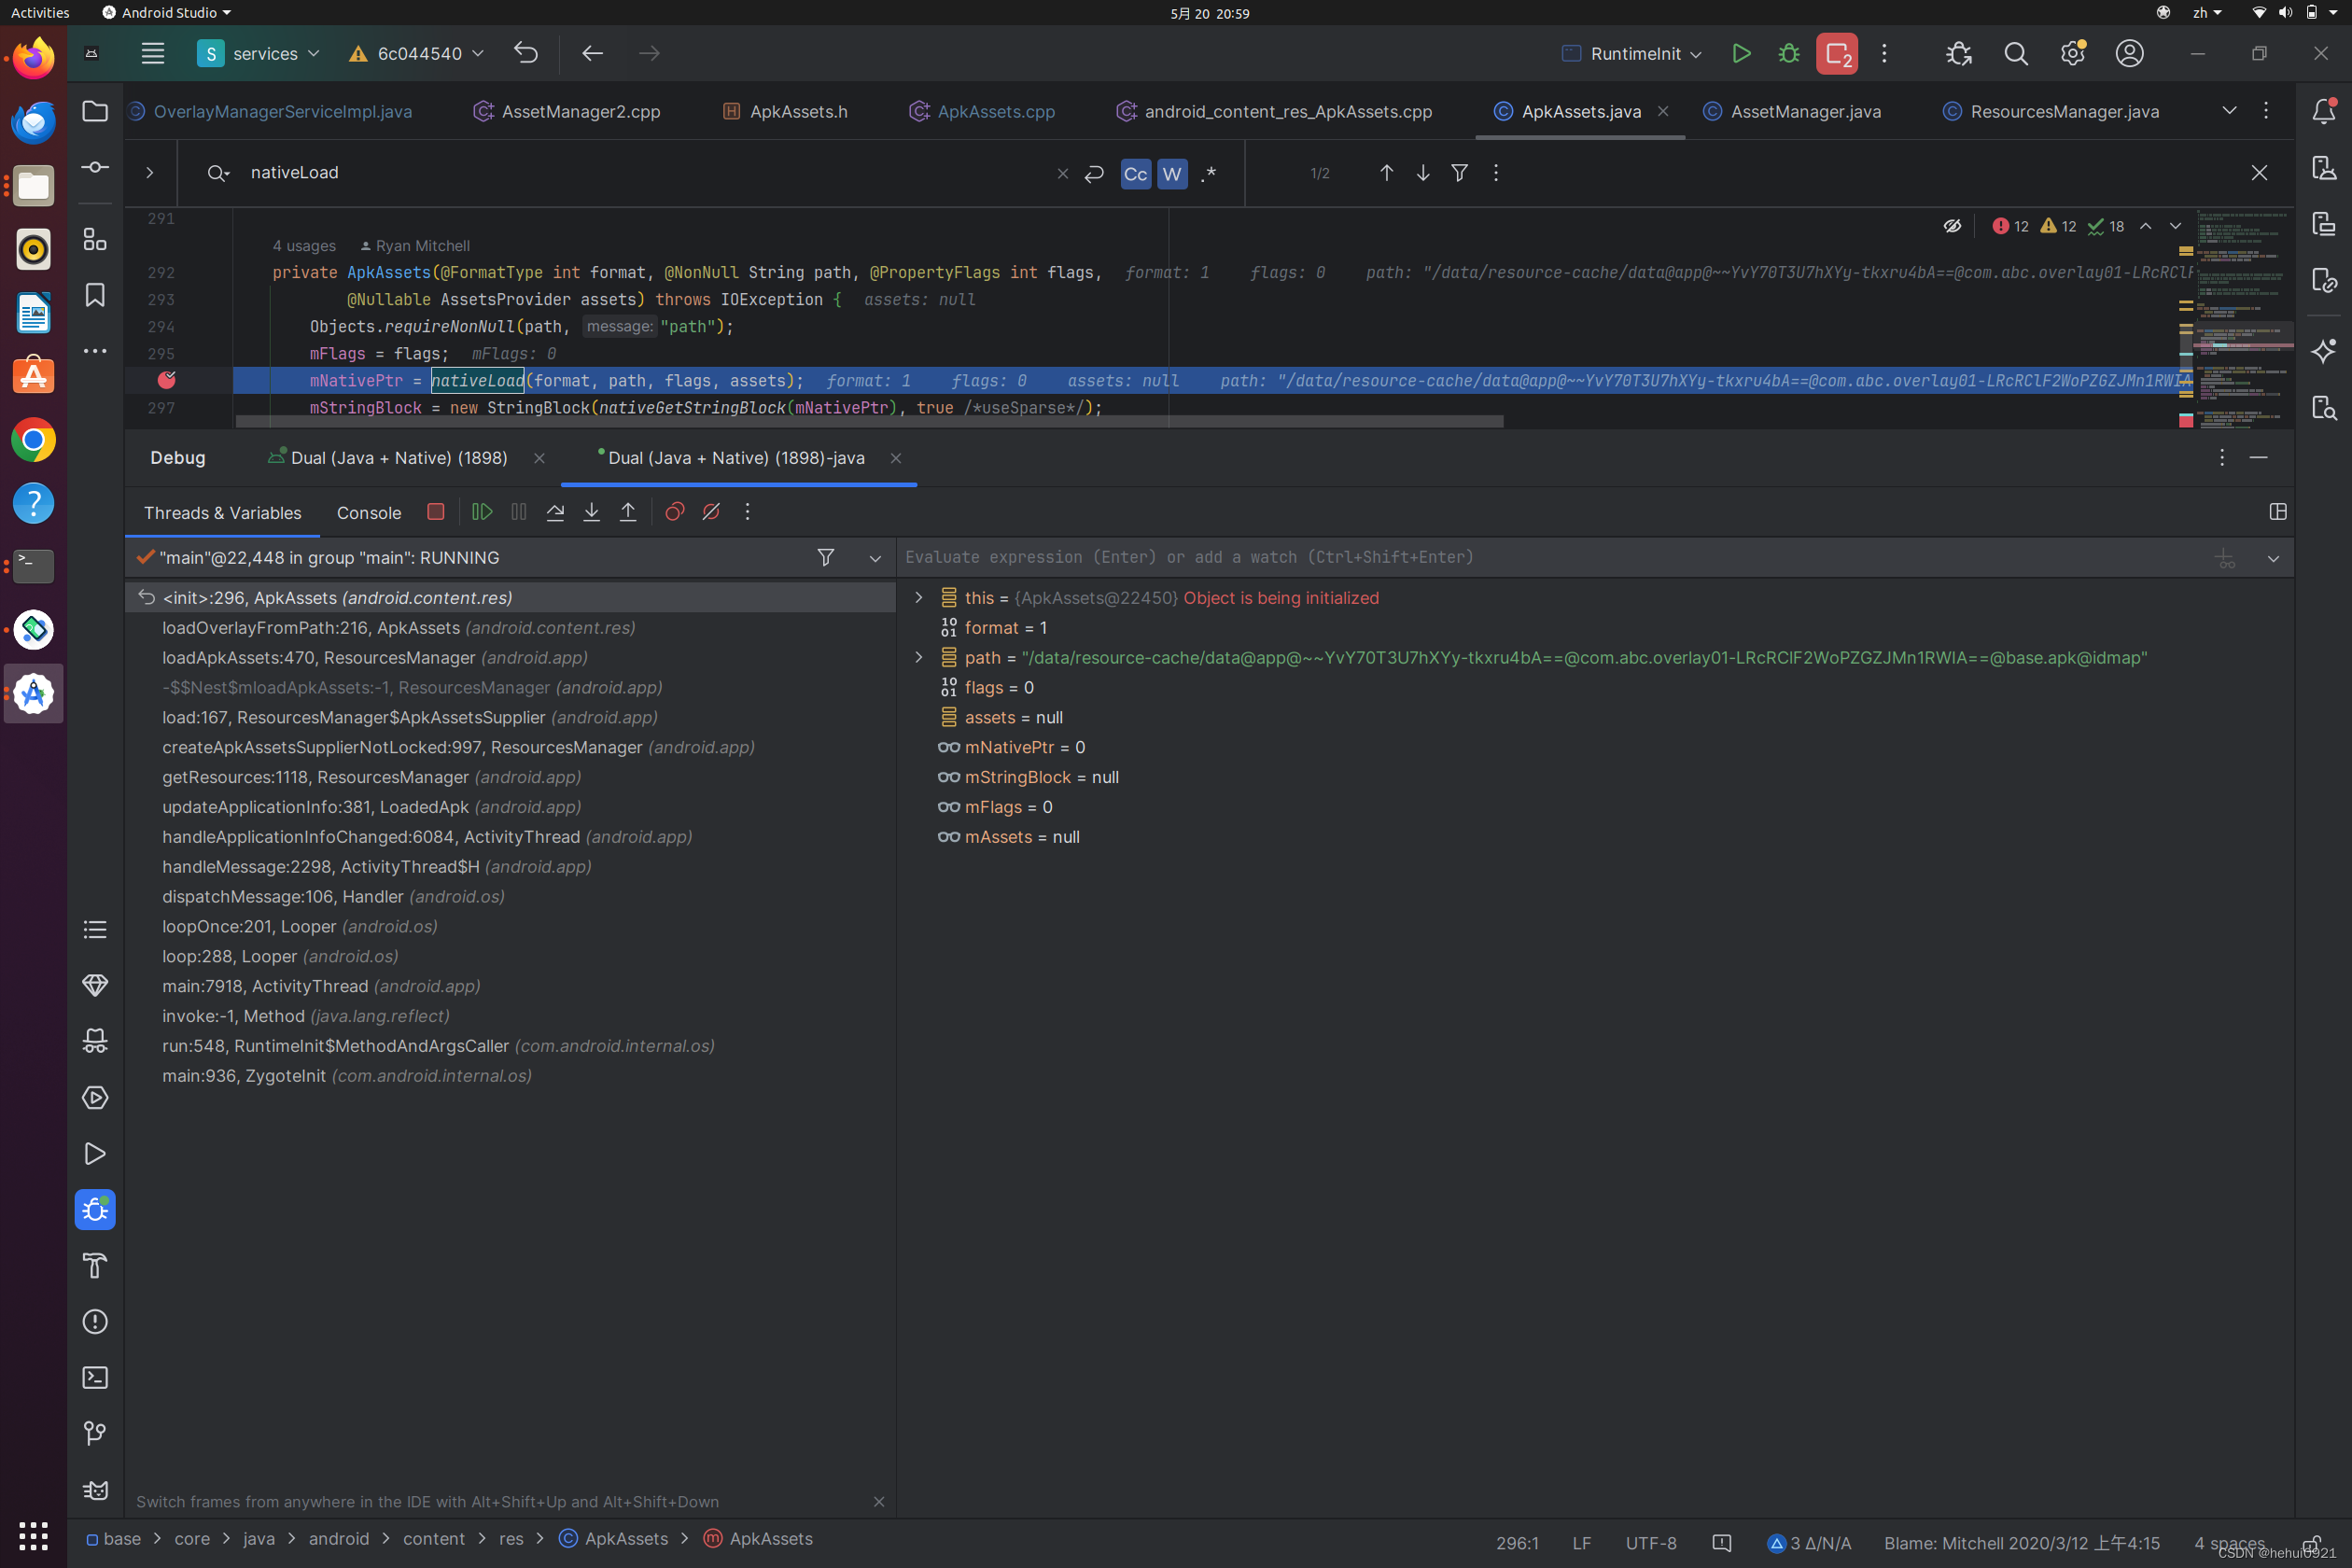This screenshot has width=2352, height=1568.
Task: Stop the debug process red square
Action: pos(435,512)
